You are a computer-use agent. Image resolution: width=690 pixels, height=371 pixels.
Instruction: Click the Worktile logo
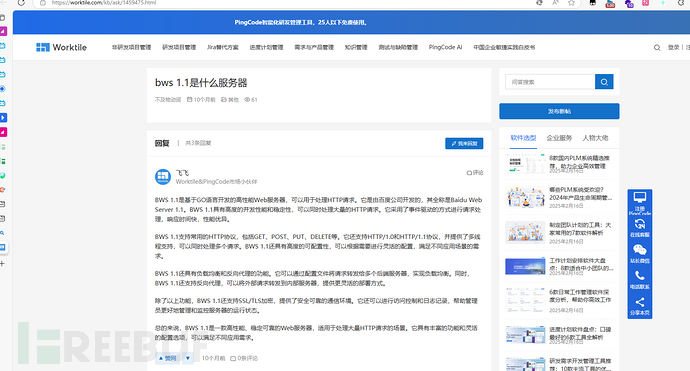pyautogui.click(x=61, y=47)
